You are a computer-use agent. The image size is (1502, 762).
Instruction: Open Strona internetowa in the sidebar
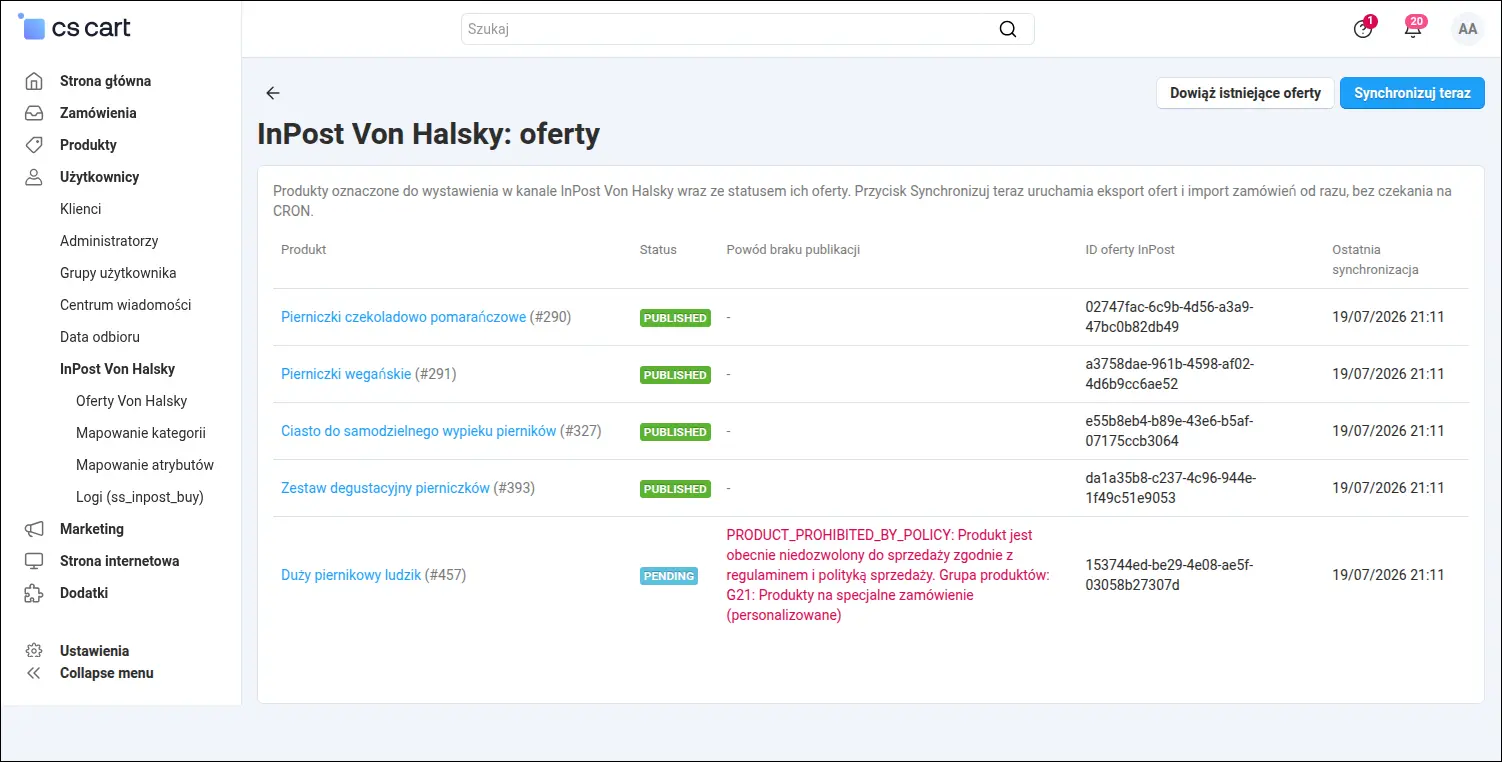coord(119,561)
